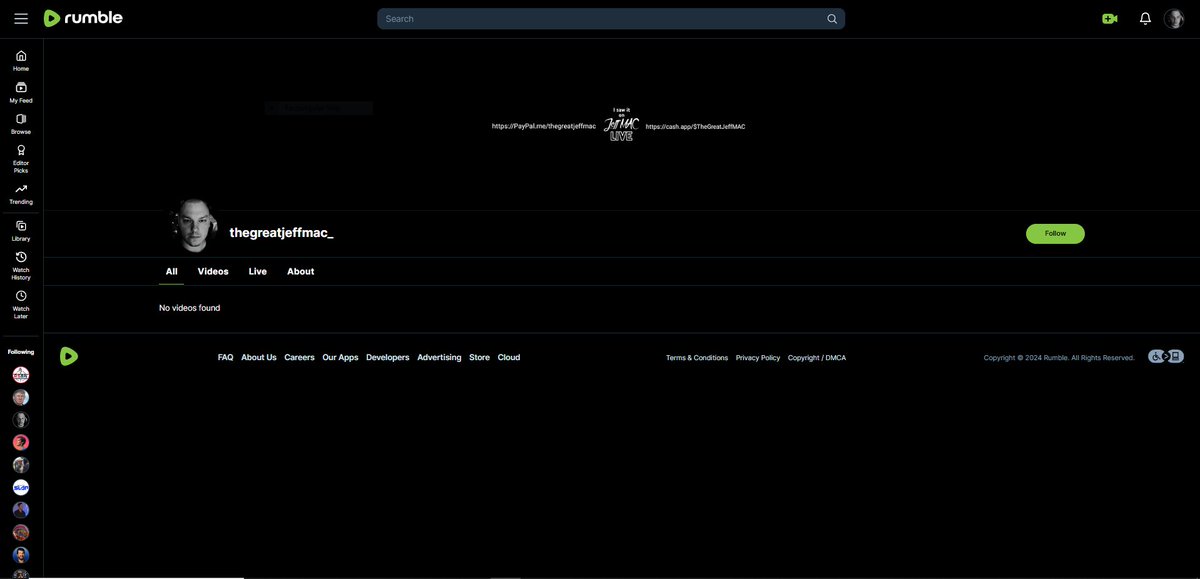1200x579 pixels.
Task: Open Privacy Policy link
Action: tap(758, 357)
